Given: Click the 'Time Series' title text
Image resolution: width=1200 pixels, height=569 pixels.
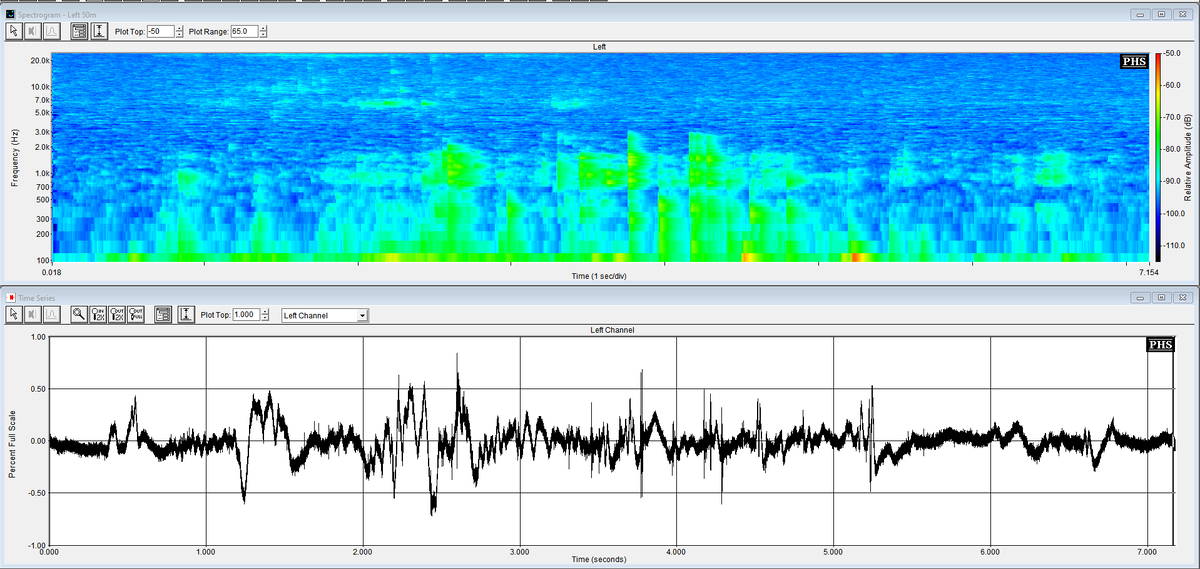Looking at the screenshot, I should 37,297.
